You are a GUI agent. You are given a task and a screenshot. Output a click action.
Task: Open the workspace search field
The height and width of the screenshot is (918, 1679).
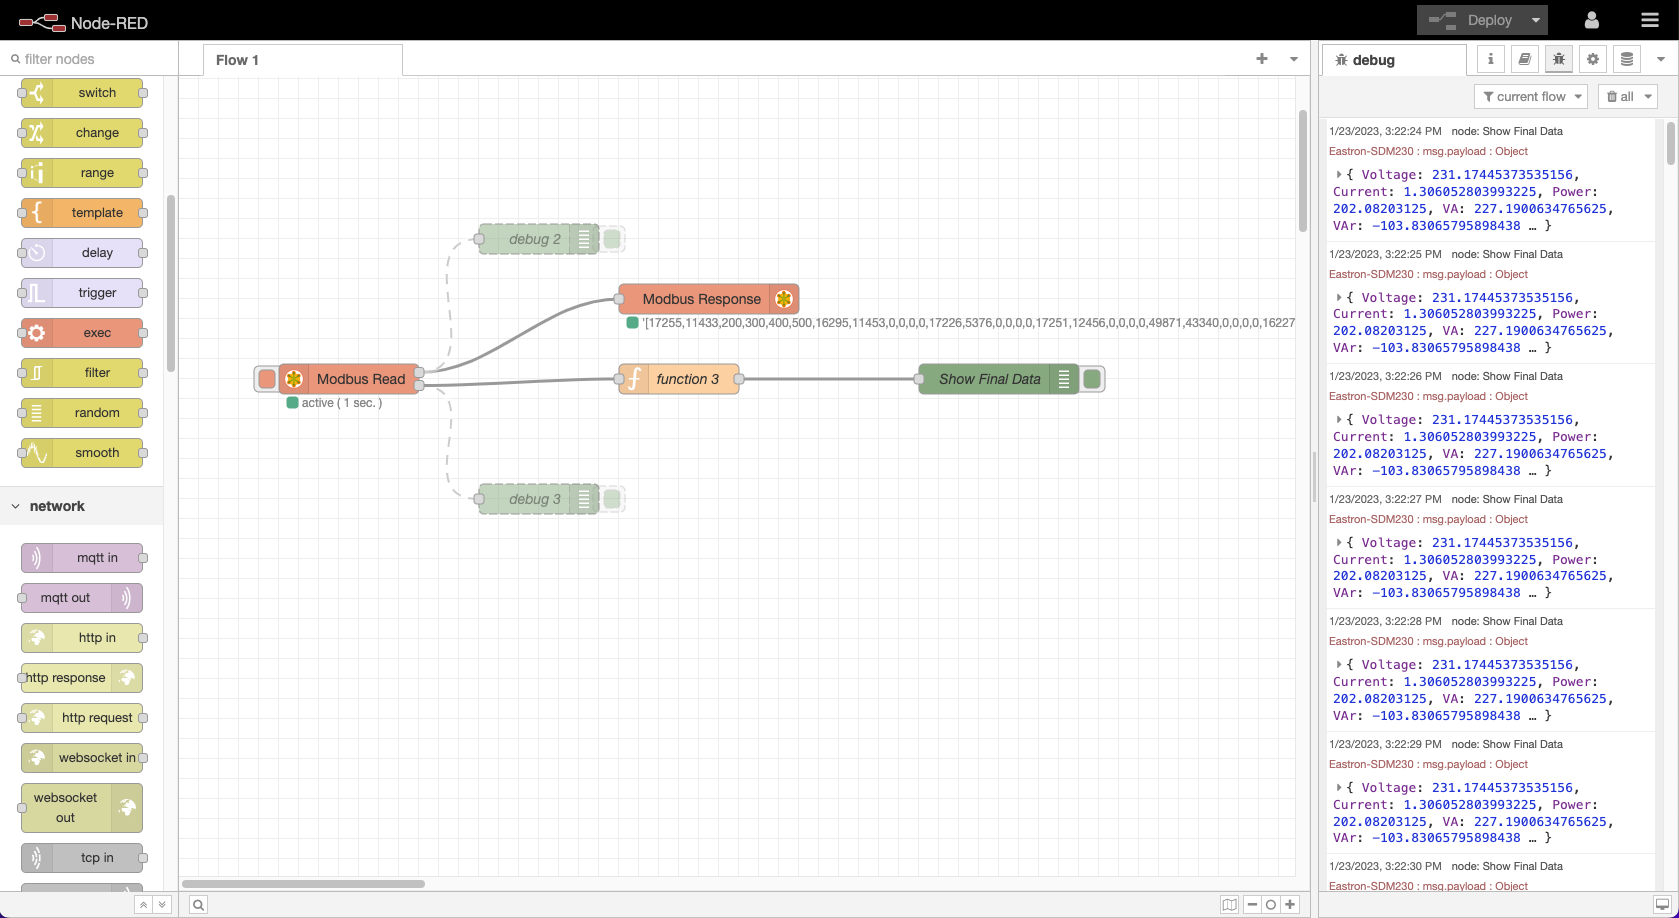(197, 904)
